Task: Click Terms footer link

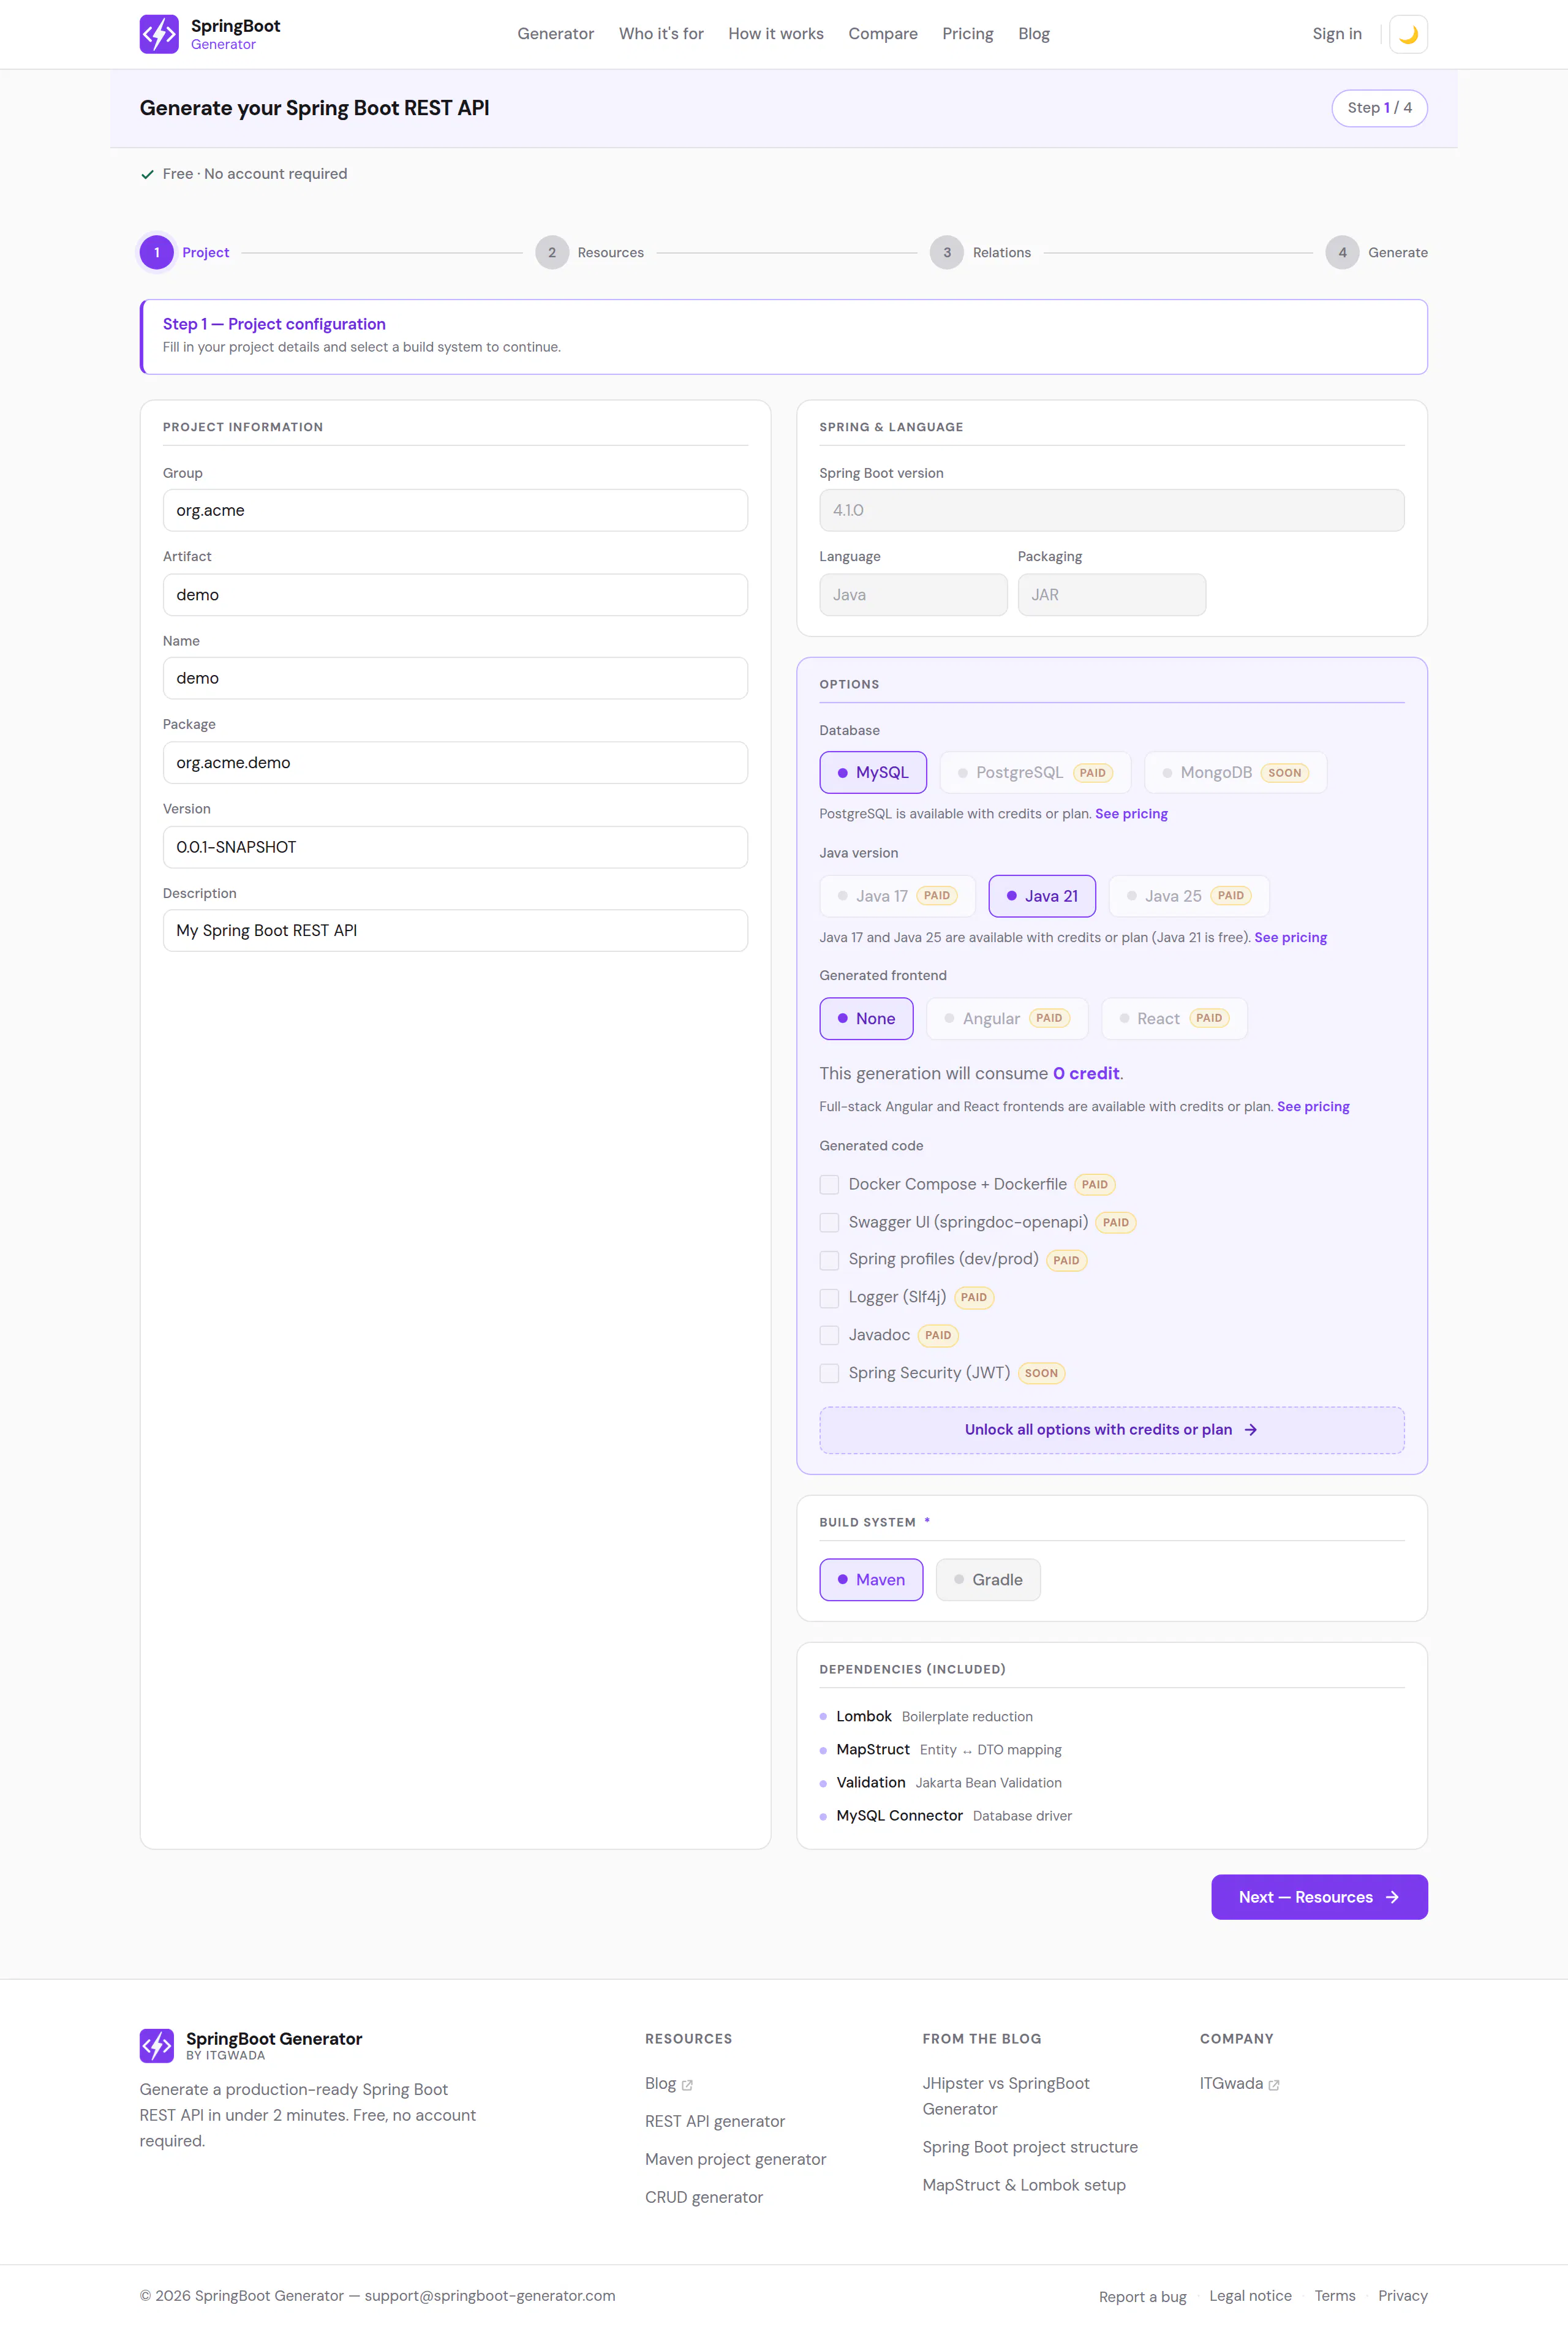Action: coord(1335,2296)
